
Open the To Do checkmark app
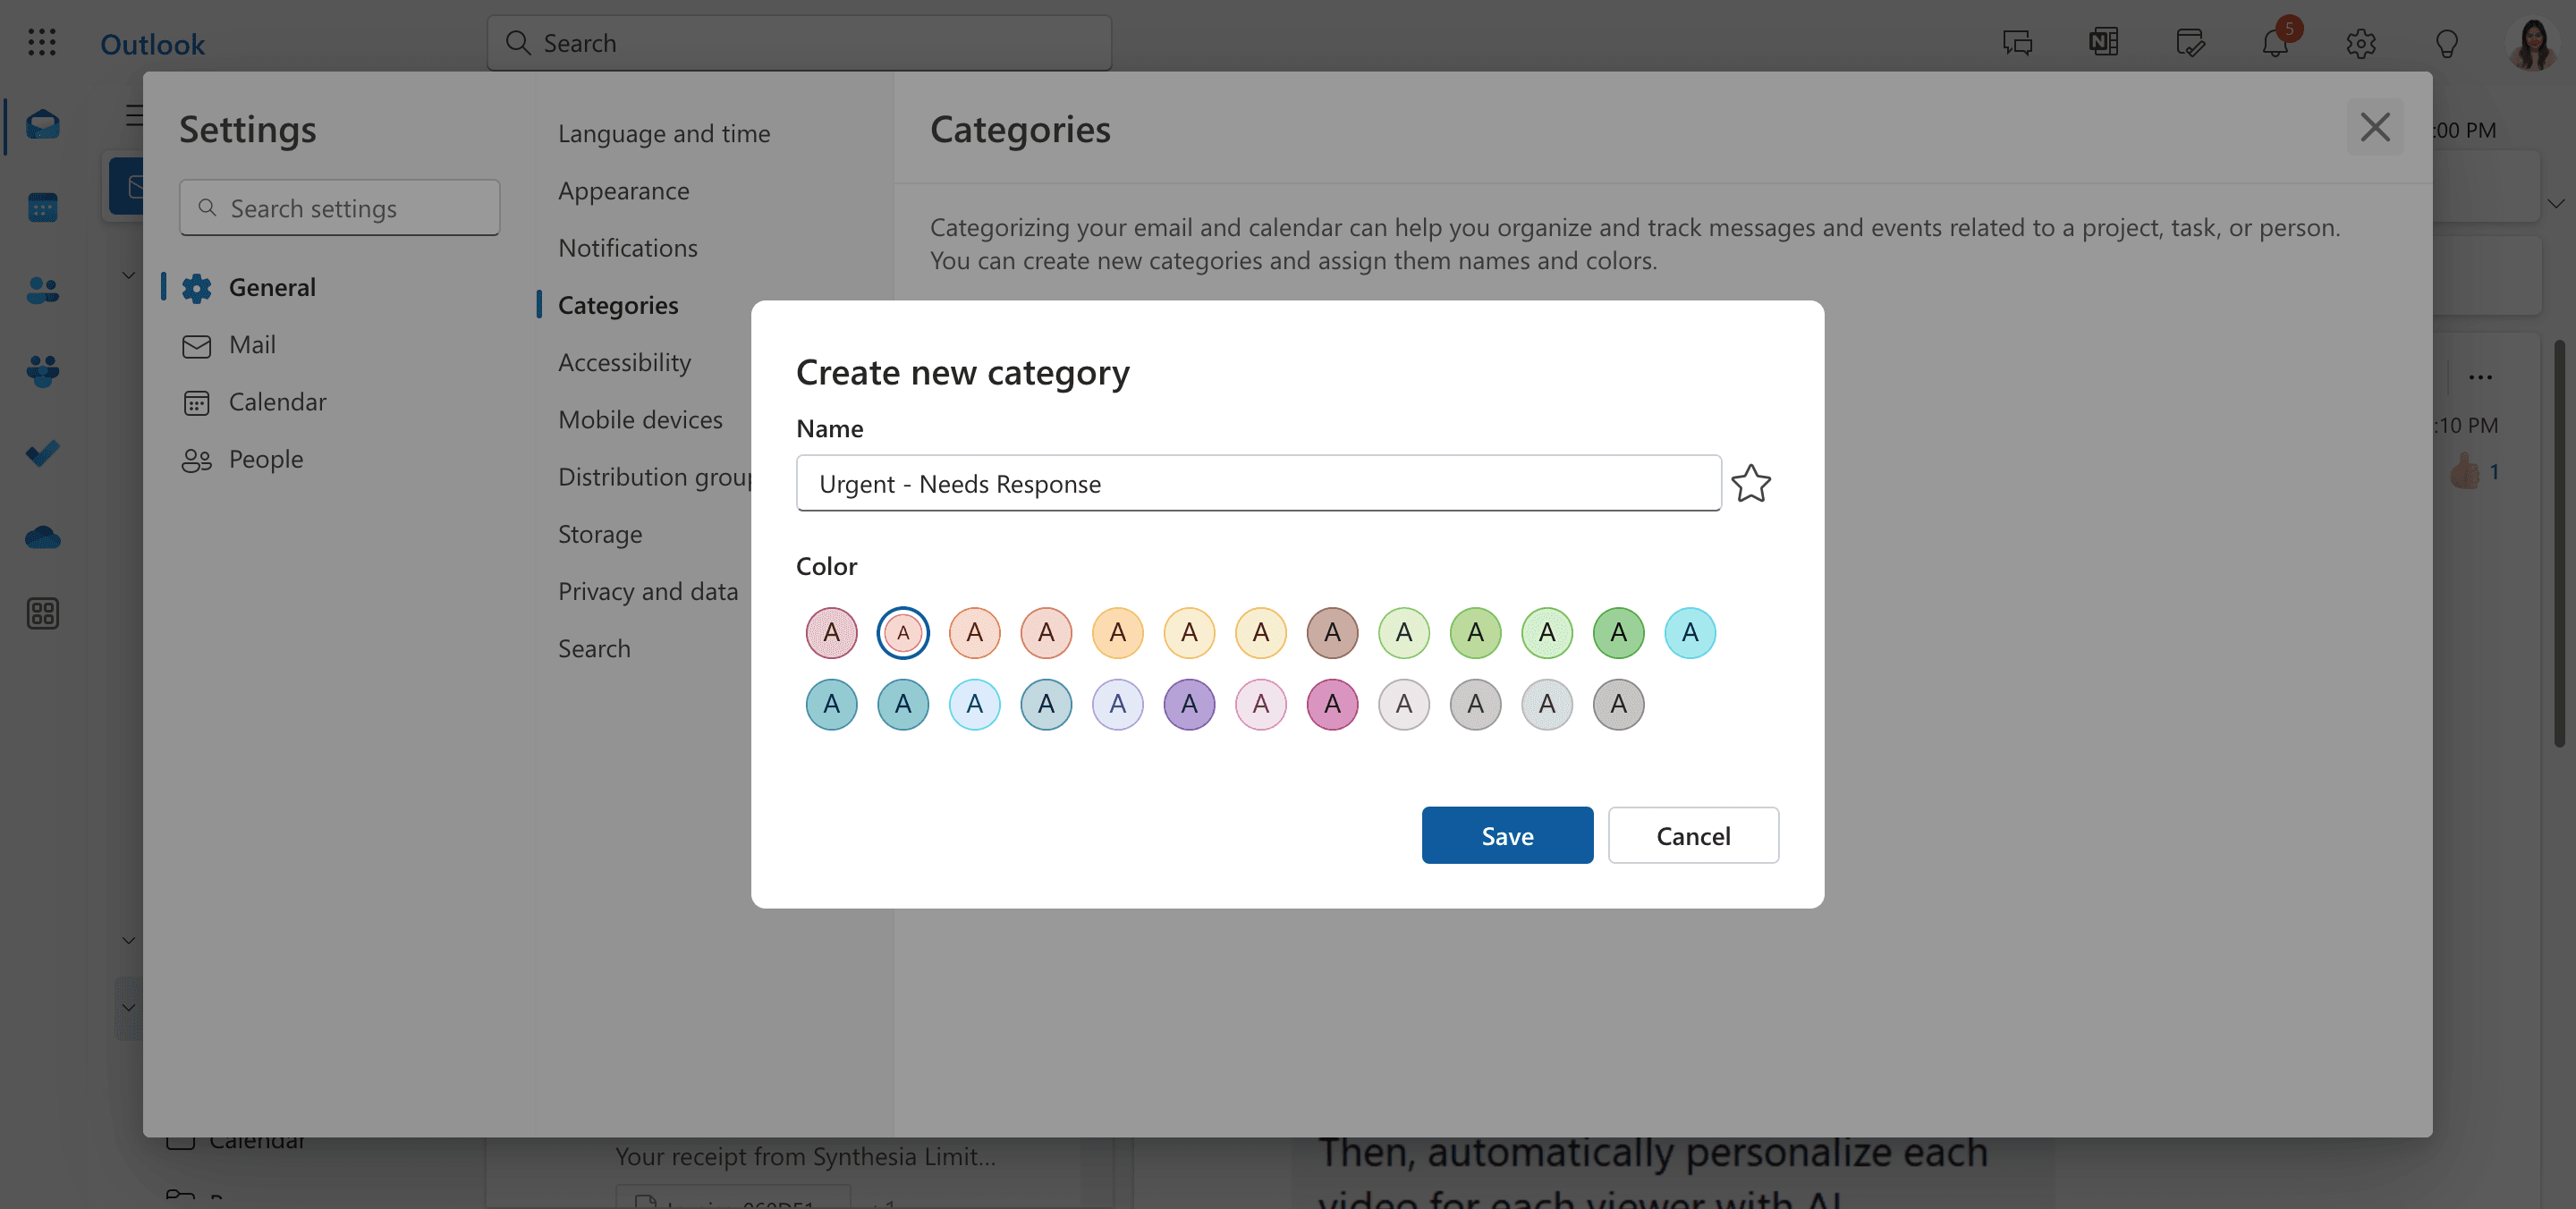pyautogui.click(x=43, y=454)
